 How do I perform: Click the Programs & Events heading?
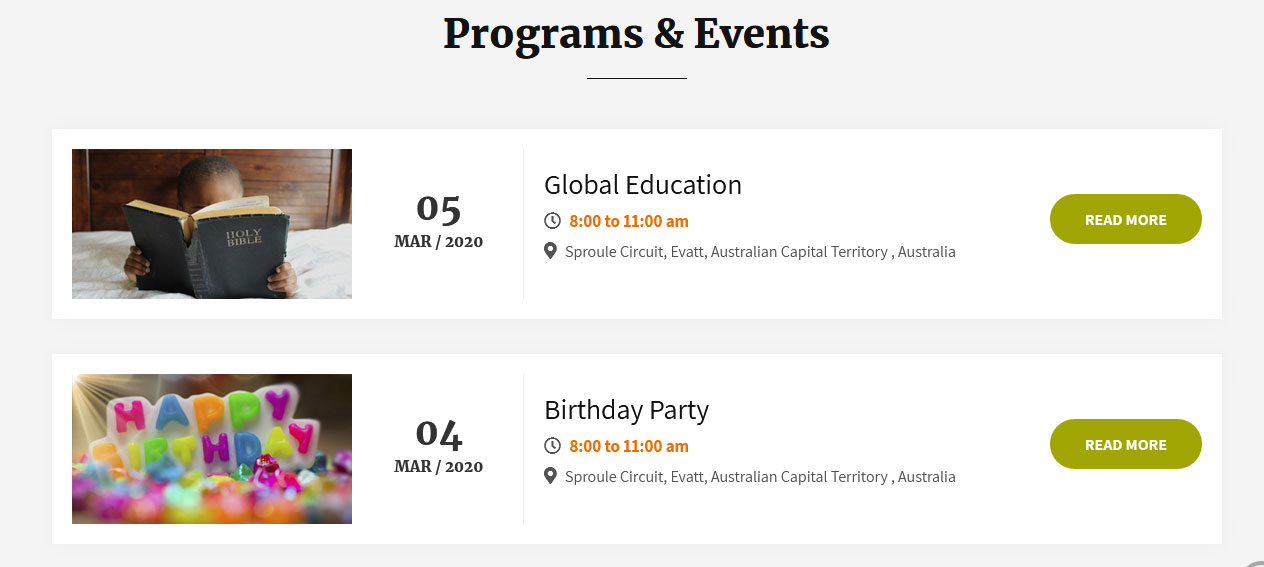637,34
